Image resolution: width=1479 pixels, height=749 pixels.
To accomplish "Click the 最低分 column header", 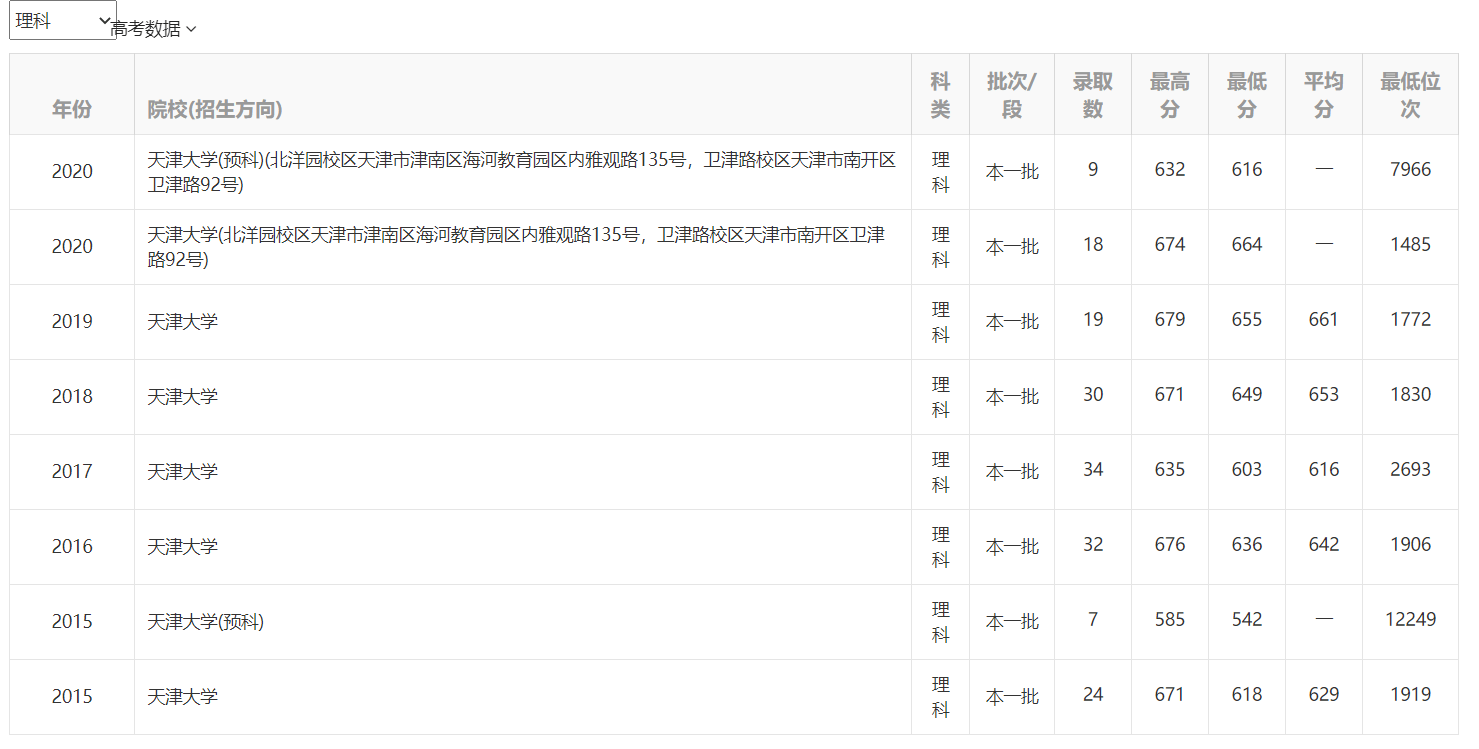I will tap(1247, 95).
